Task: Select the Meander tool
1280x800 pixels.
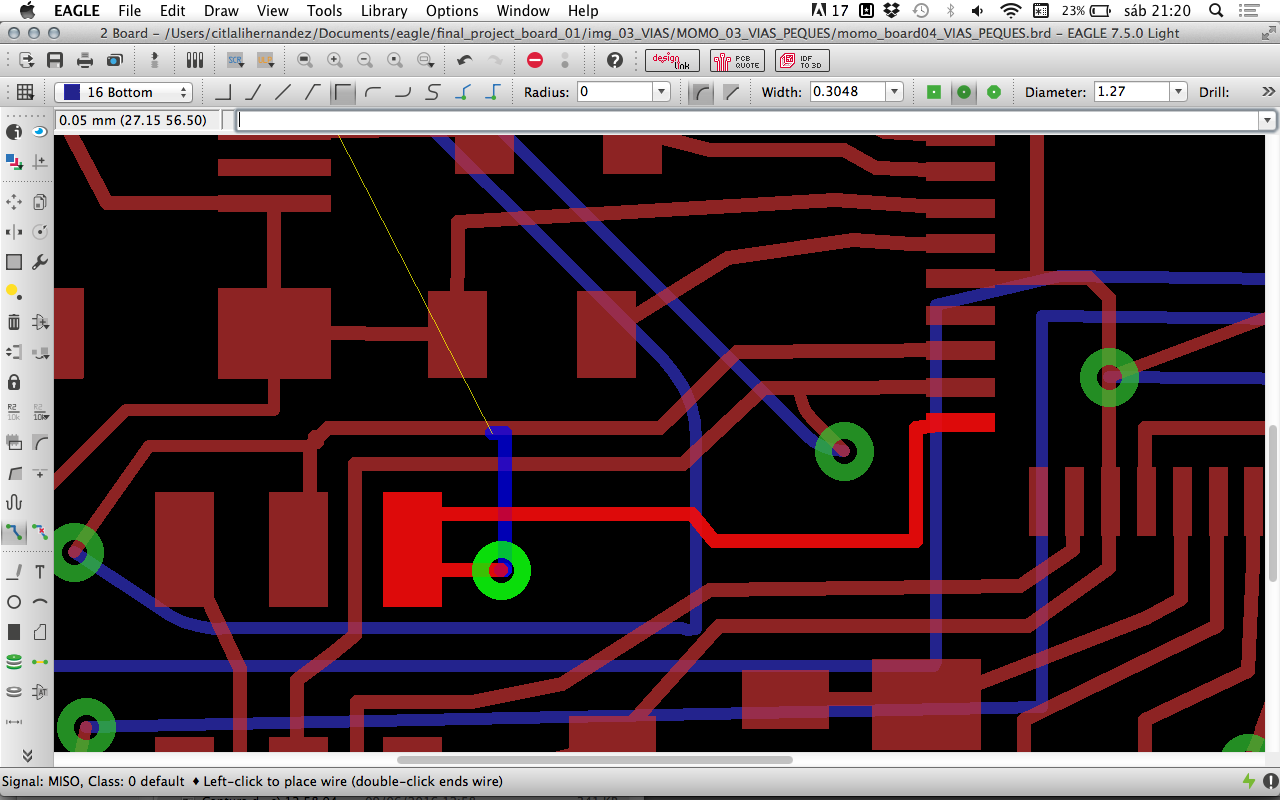Action: 14,502
